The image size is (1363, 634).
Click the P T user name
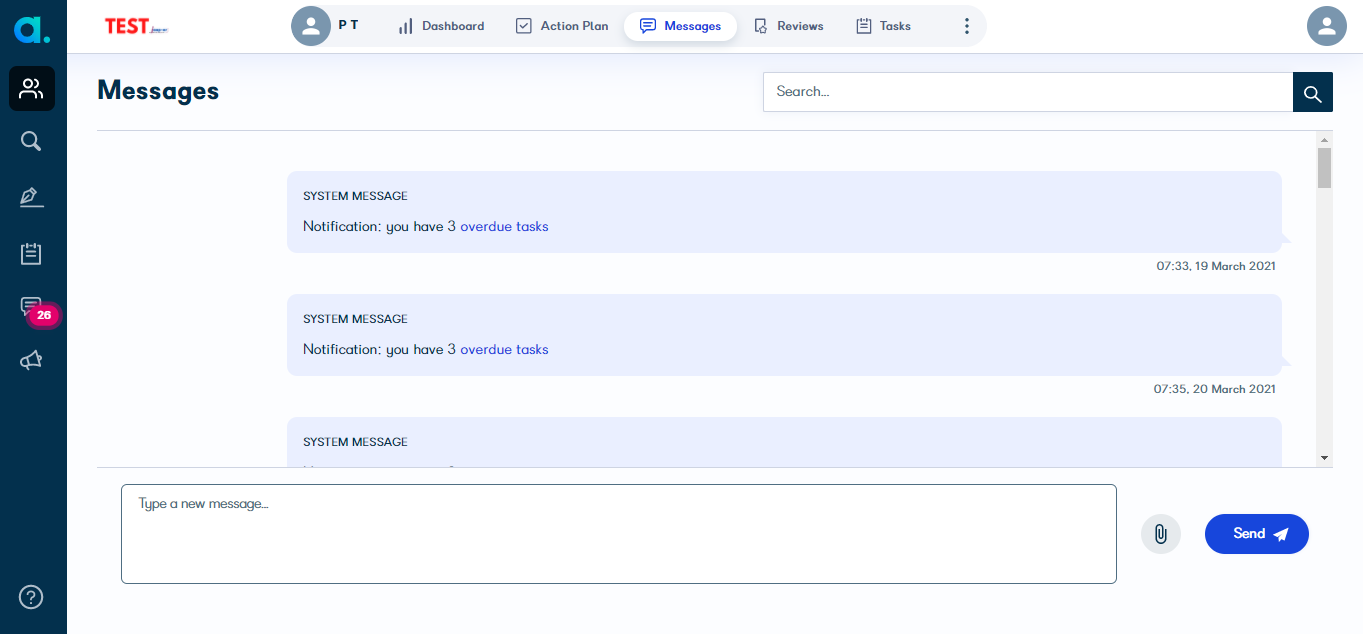coord(348,25)
